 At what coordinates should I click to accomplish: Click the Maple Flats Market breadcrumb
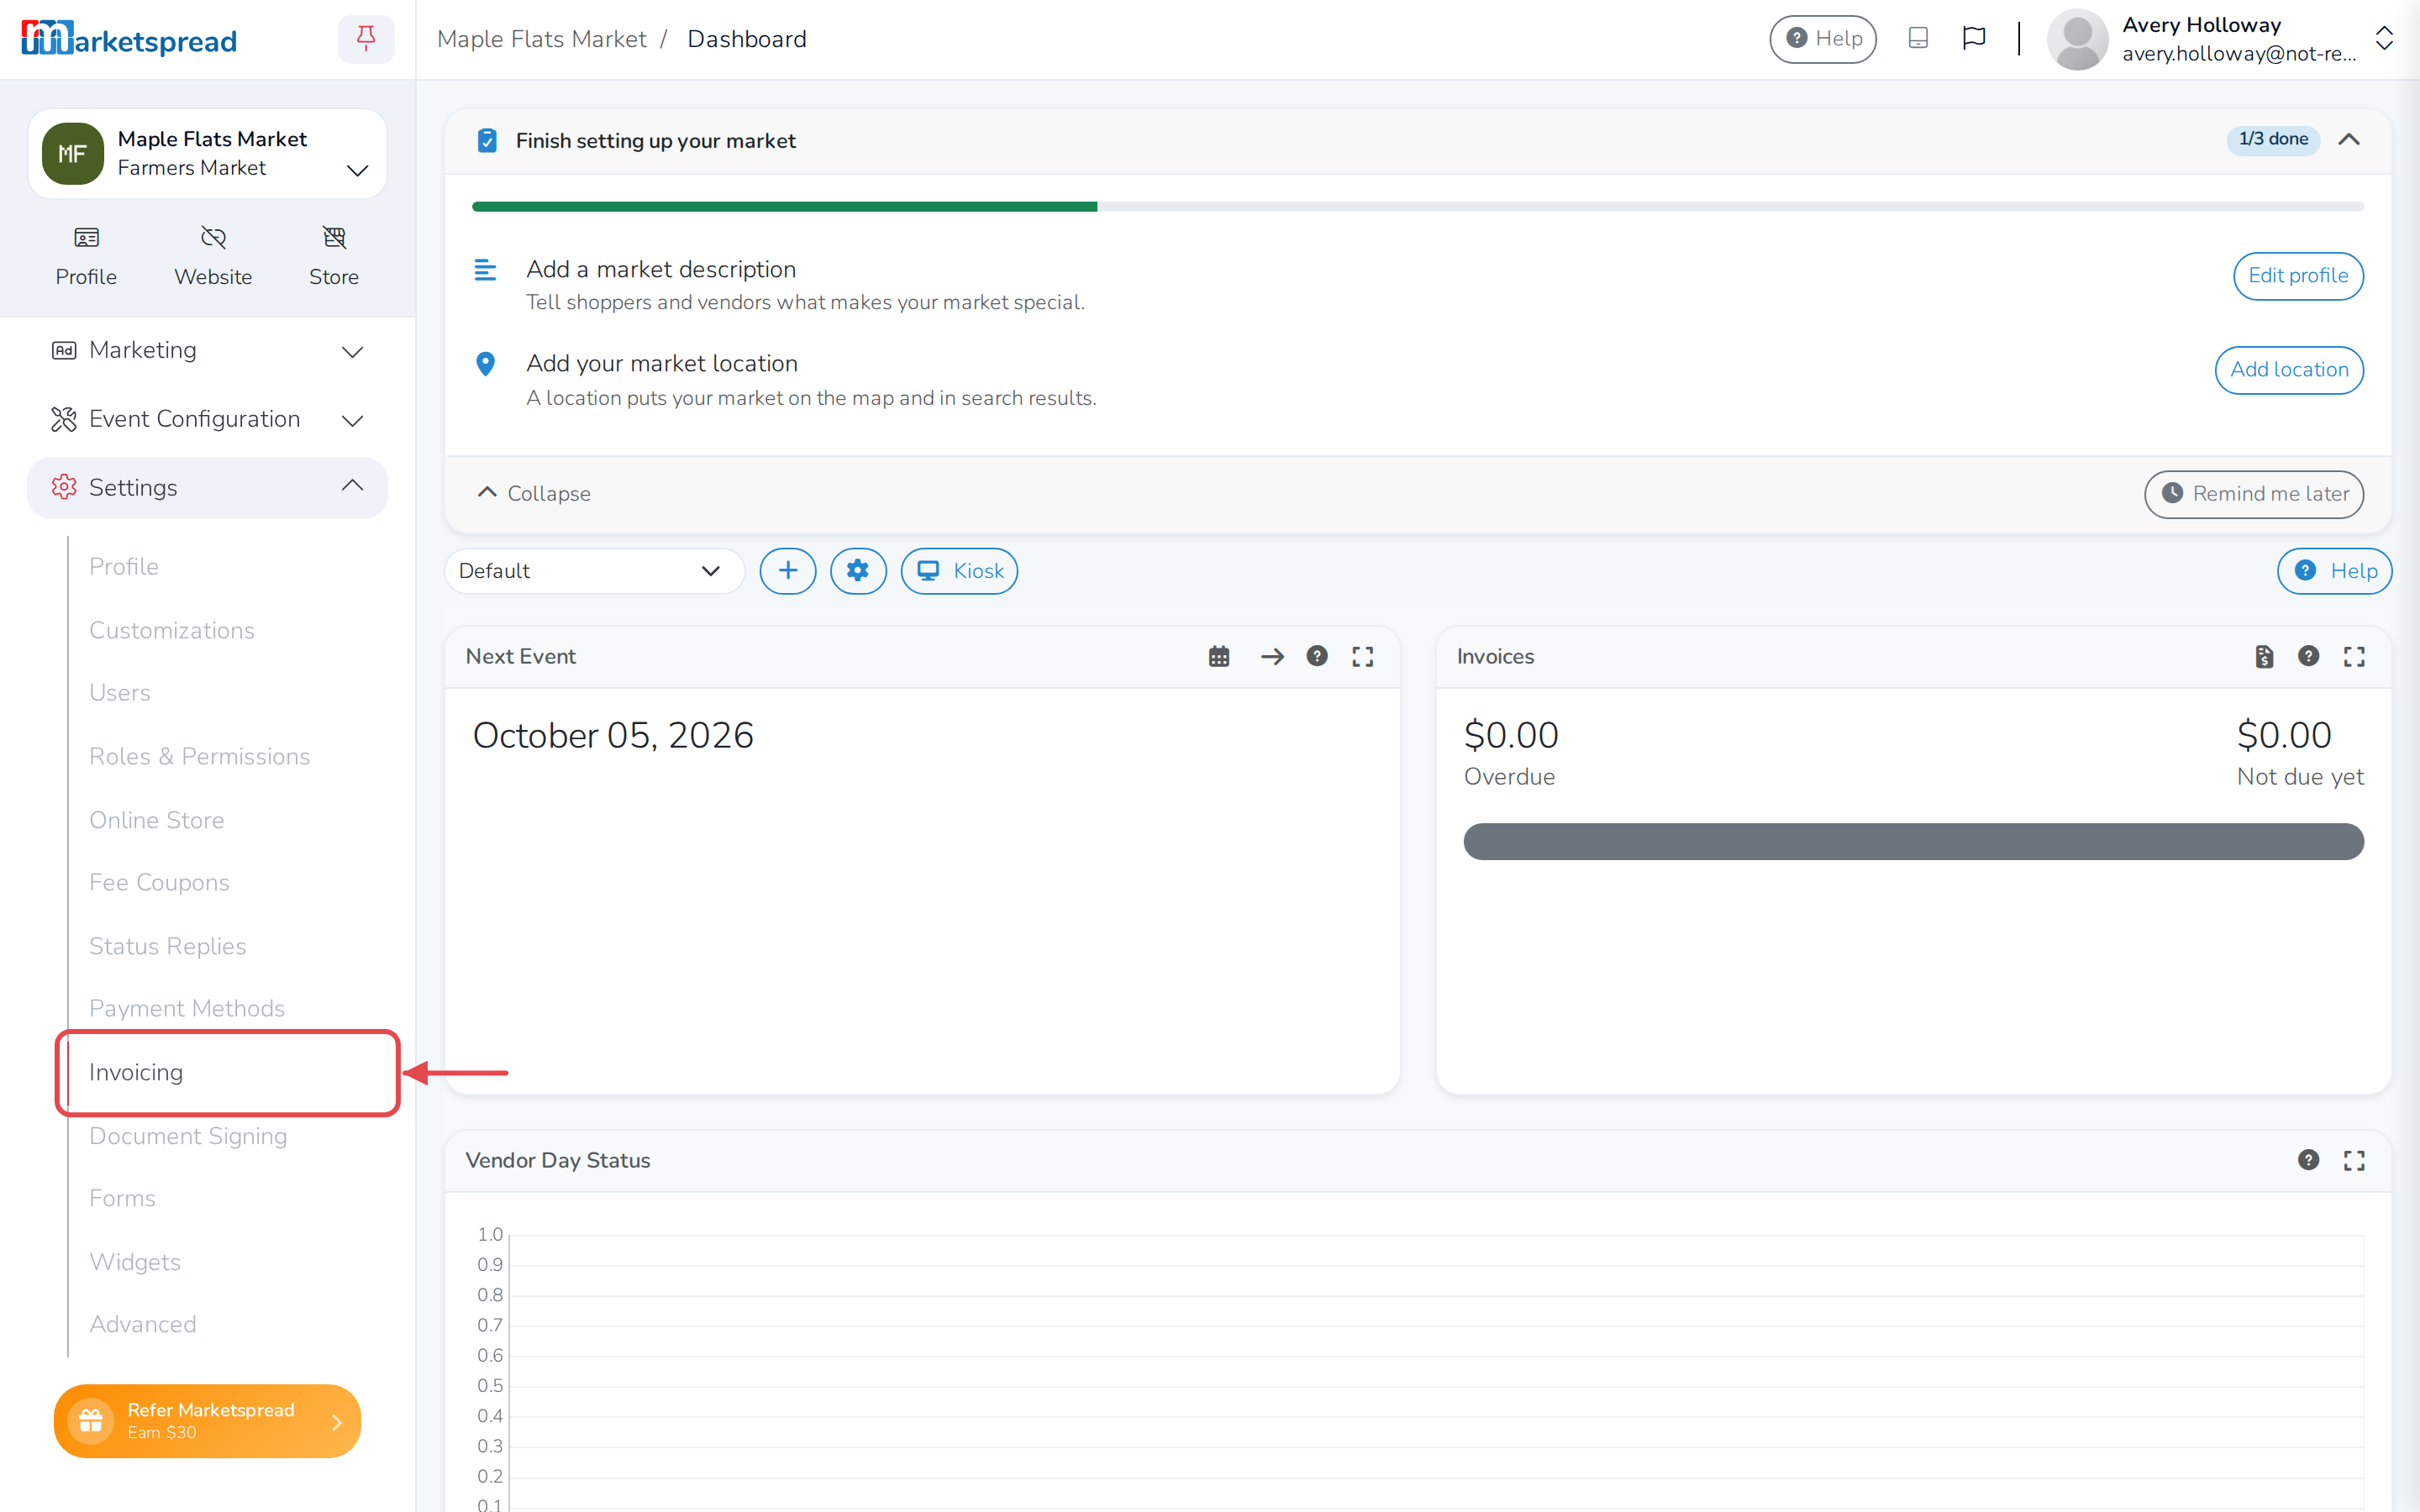pyautogui.click(x=542, y=39)
